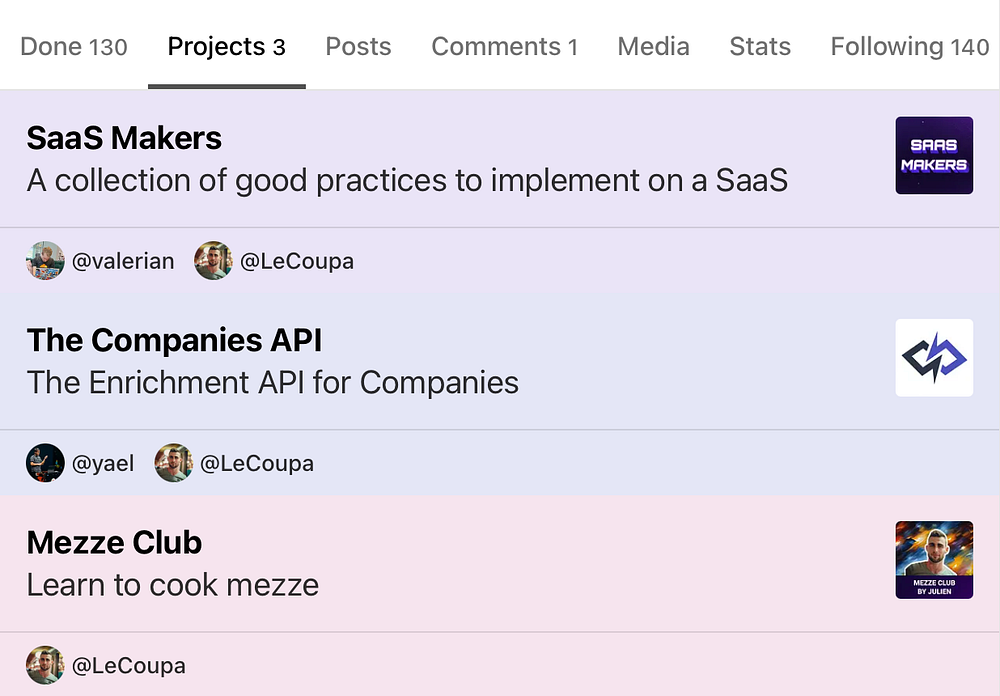1000x696 pixels.
Task: Select the Projects tab
Action: 226,47
